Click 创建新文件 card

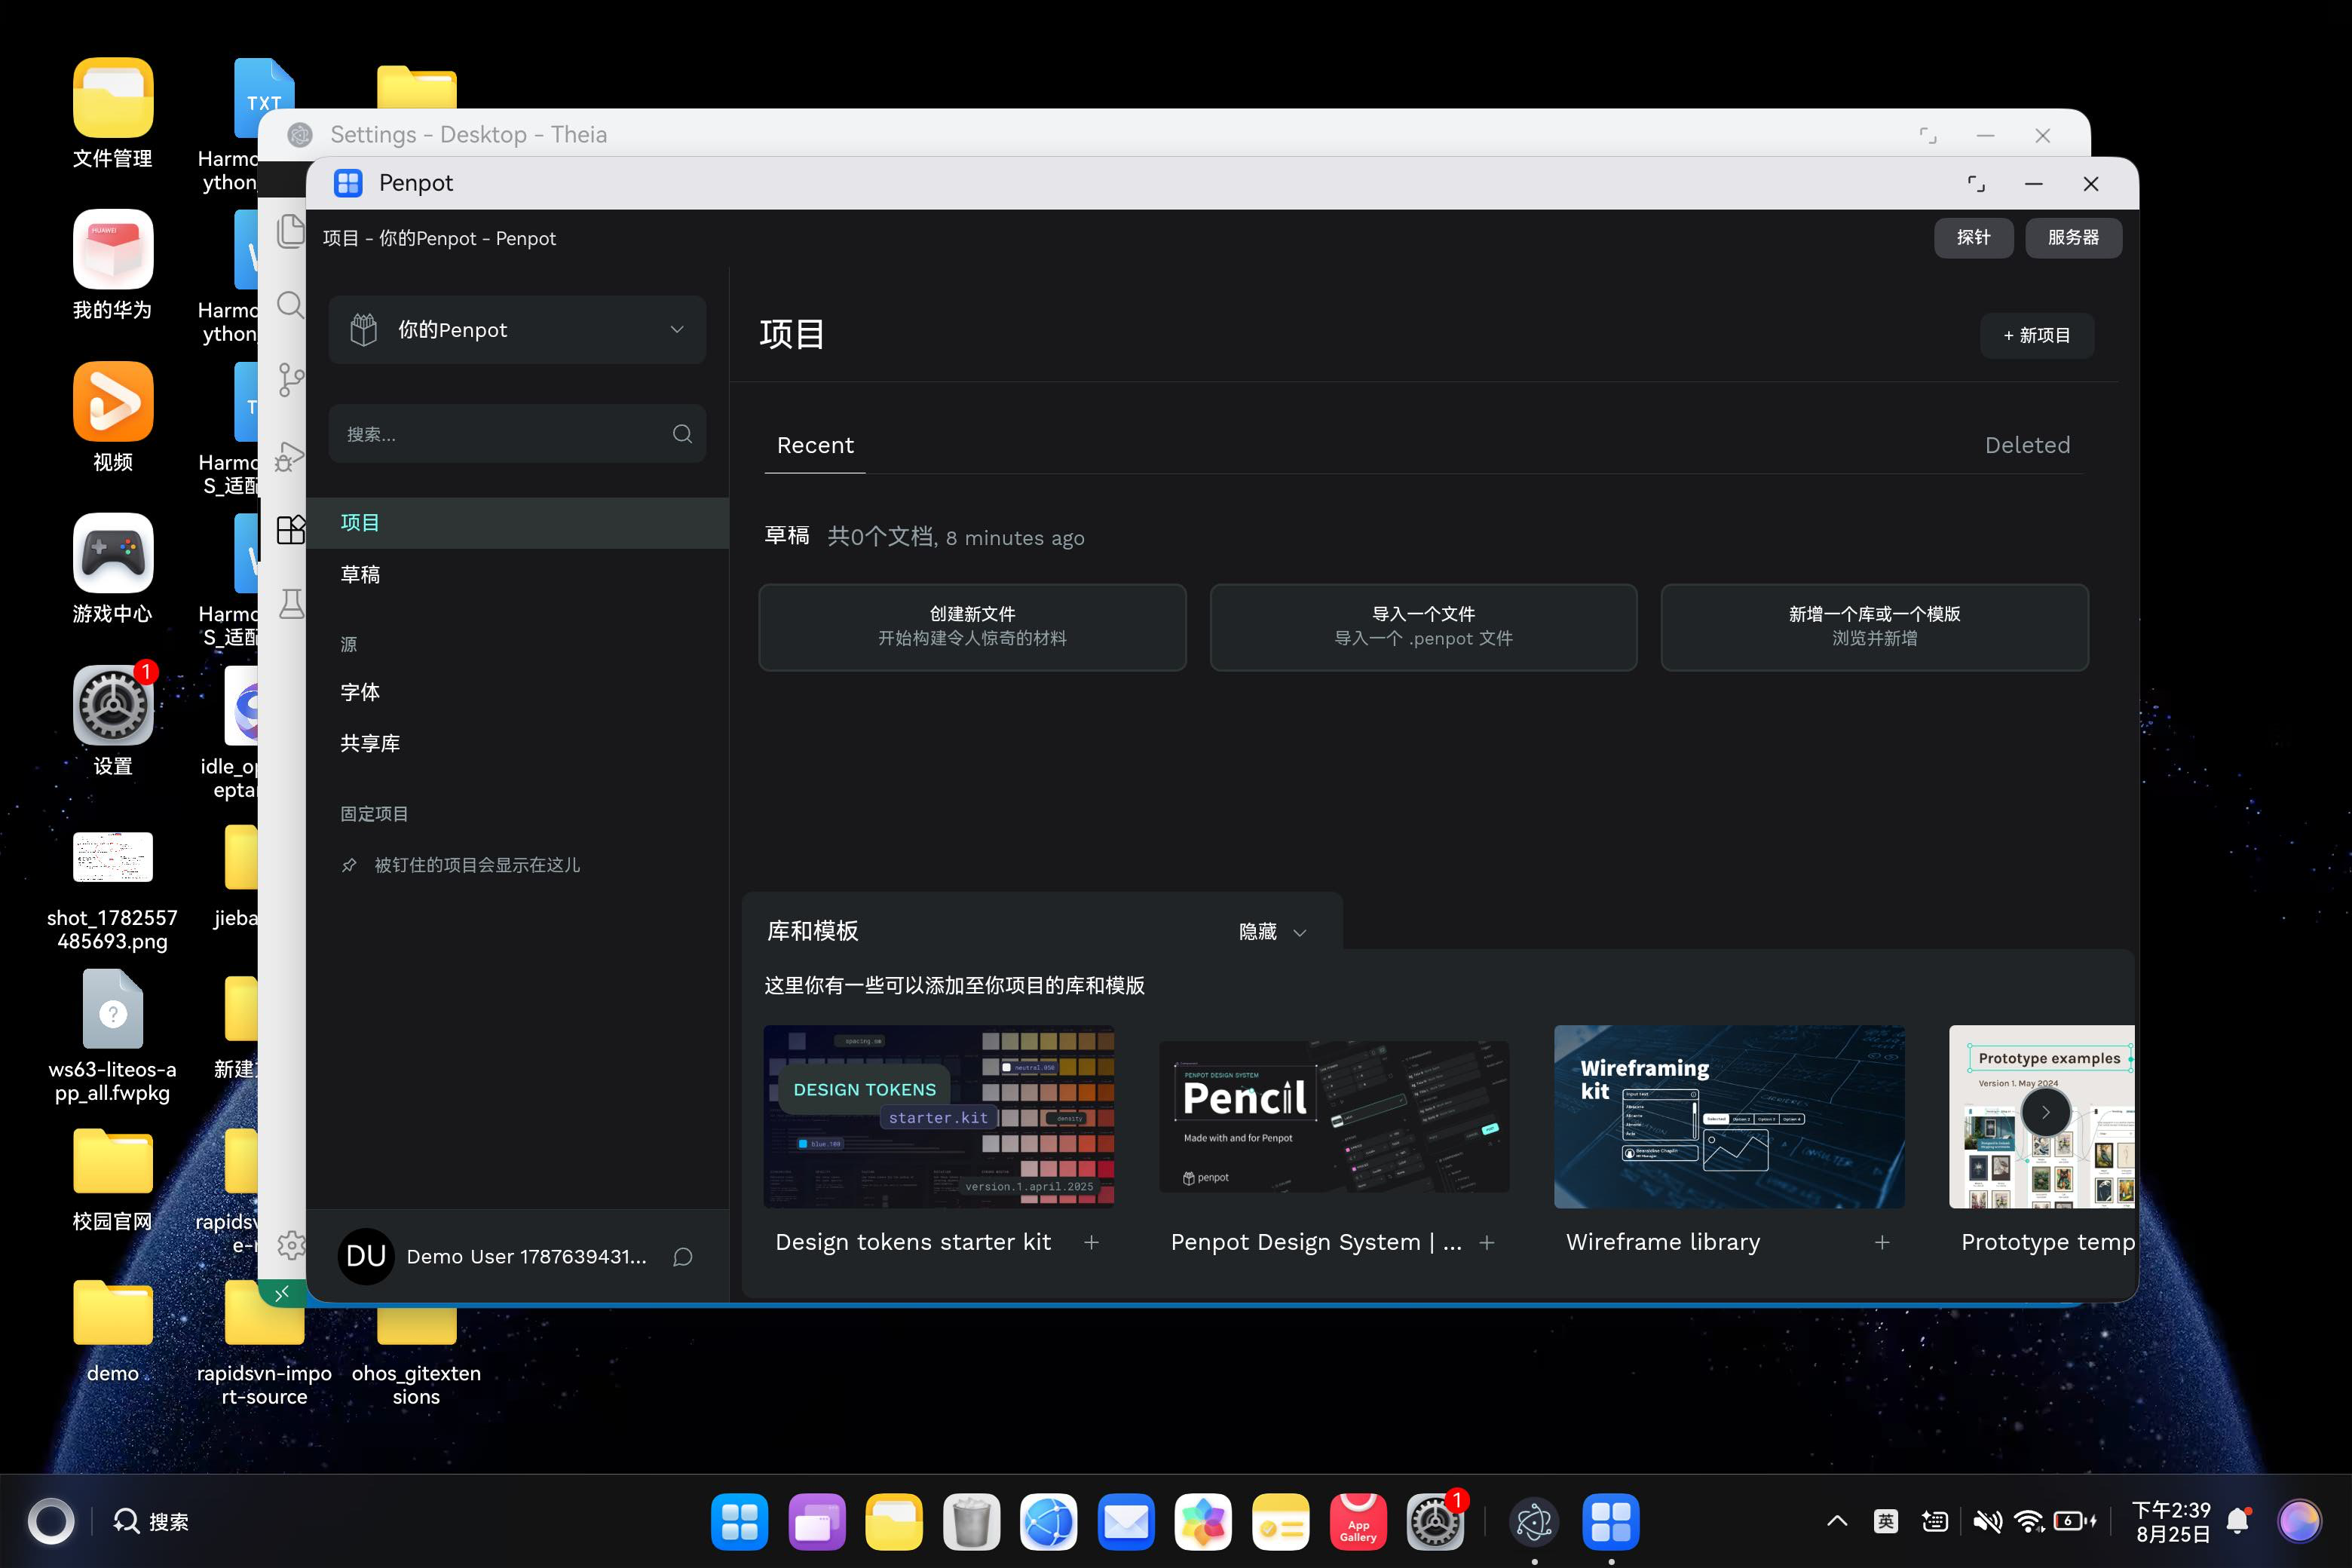pos(972,627)
